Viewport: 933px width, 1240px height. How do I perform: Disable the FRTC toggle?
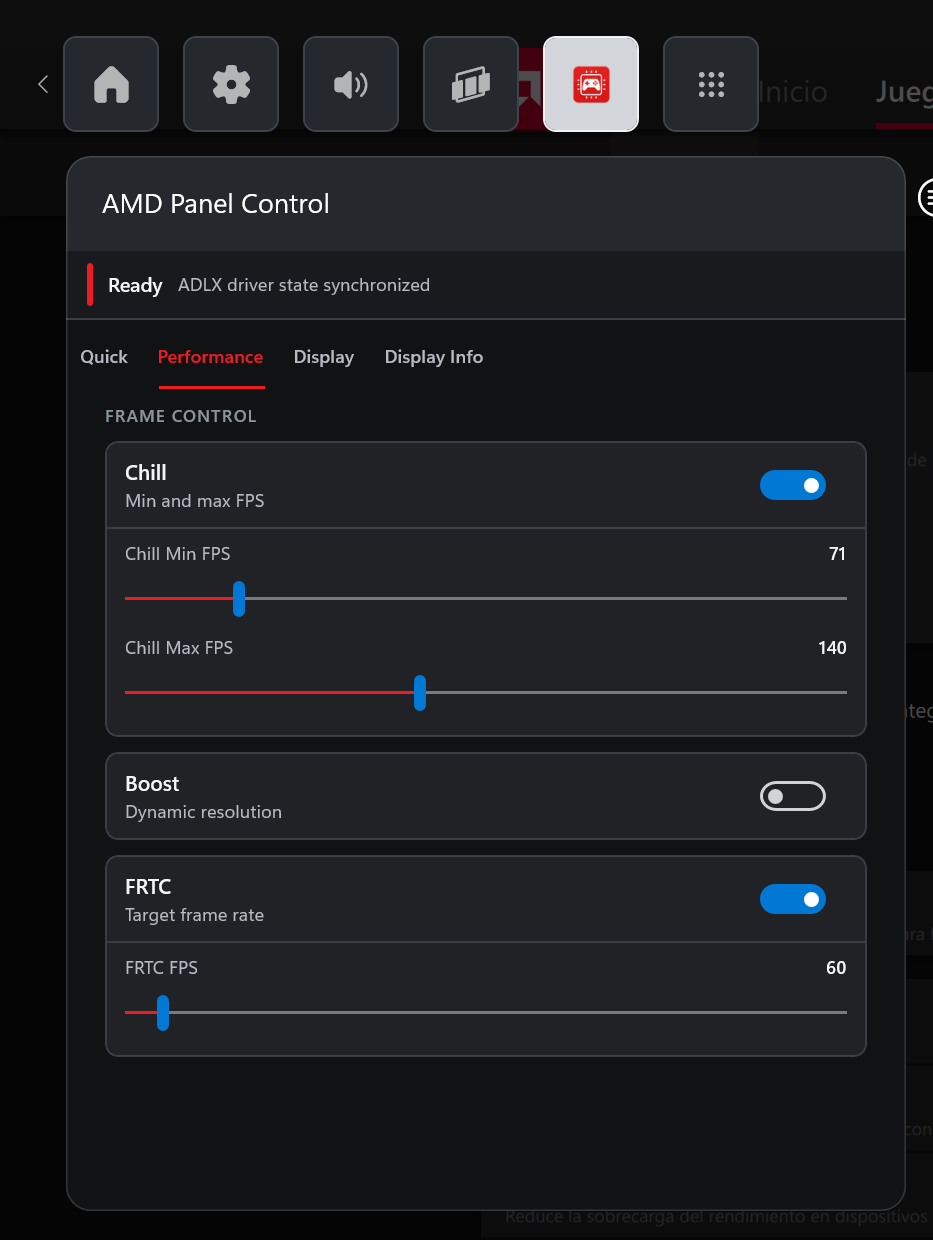click(793, 899)
